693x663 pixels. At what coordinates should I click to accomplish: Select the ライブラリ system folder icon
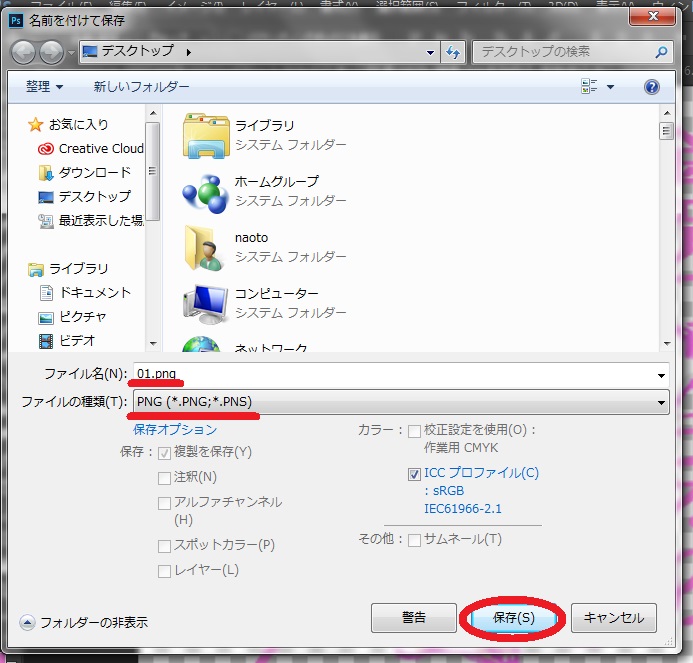[x=206, y=135]
